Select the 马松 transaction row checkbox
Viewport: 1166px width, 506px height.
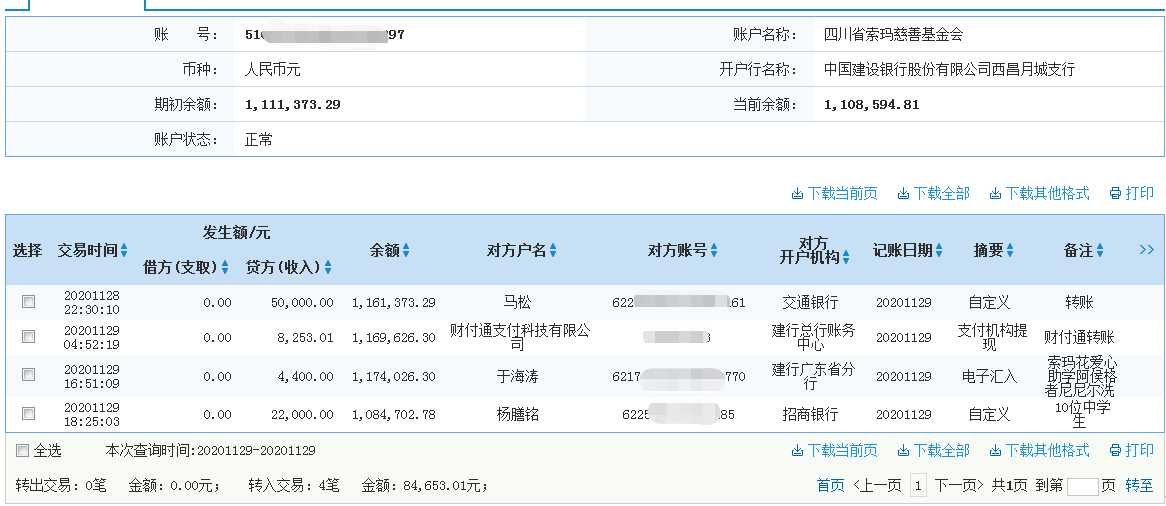coord(29,302)
